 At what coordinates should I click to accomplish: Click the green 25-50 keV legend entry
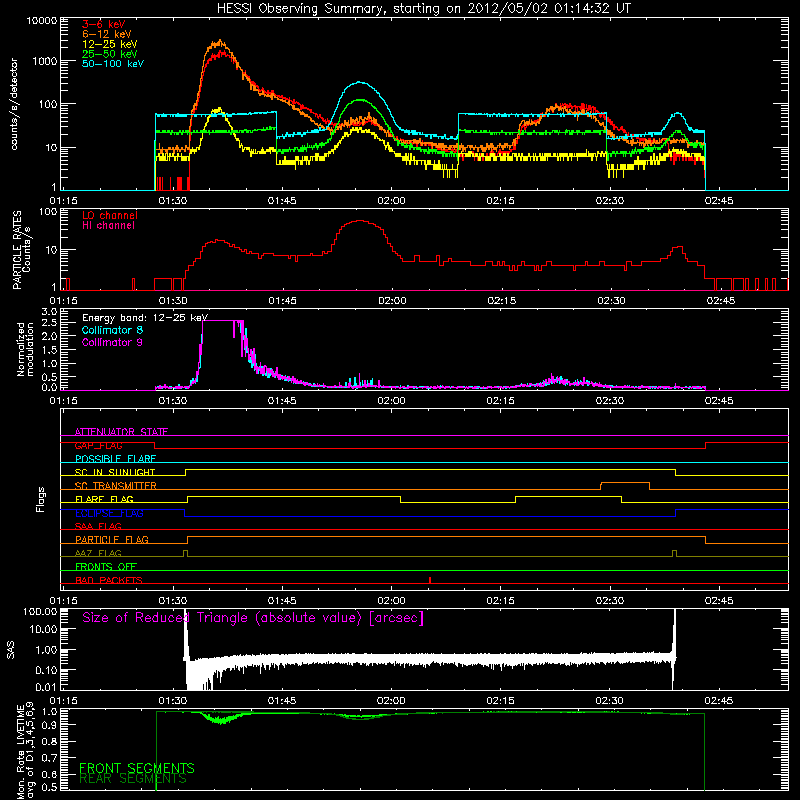pyautogui.click(x=110, y=54)
